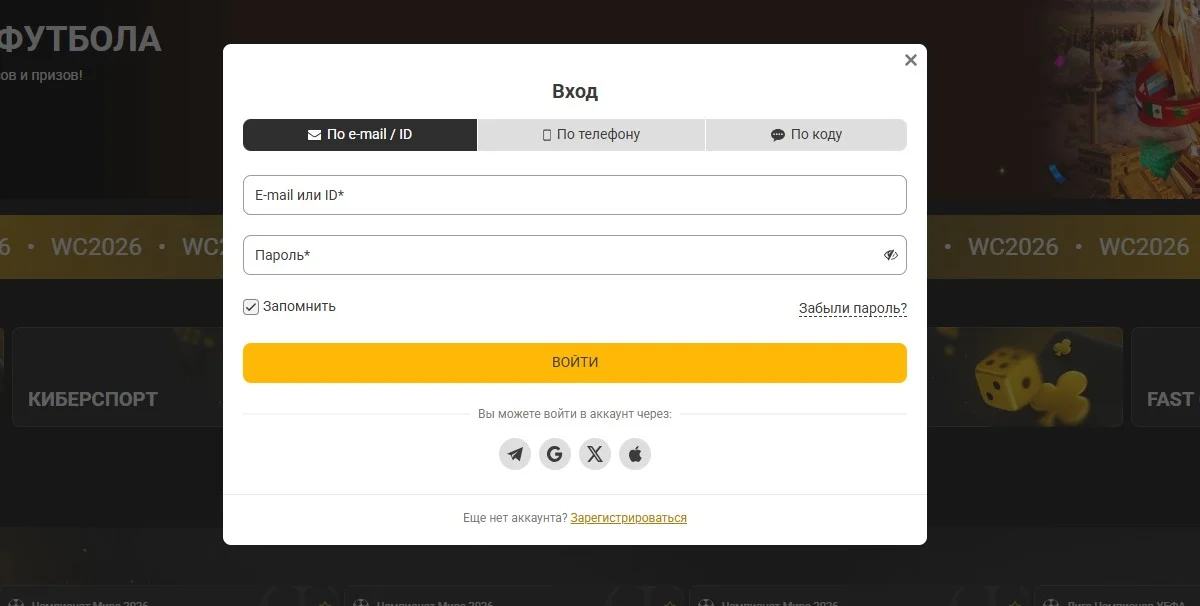Click the yellow ВОЙТИ button

coord(575,362)
